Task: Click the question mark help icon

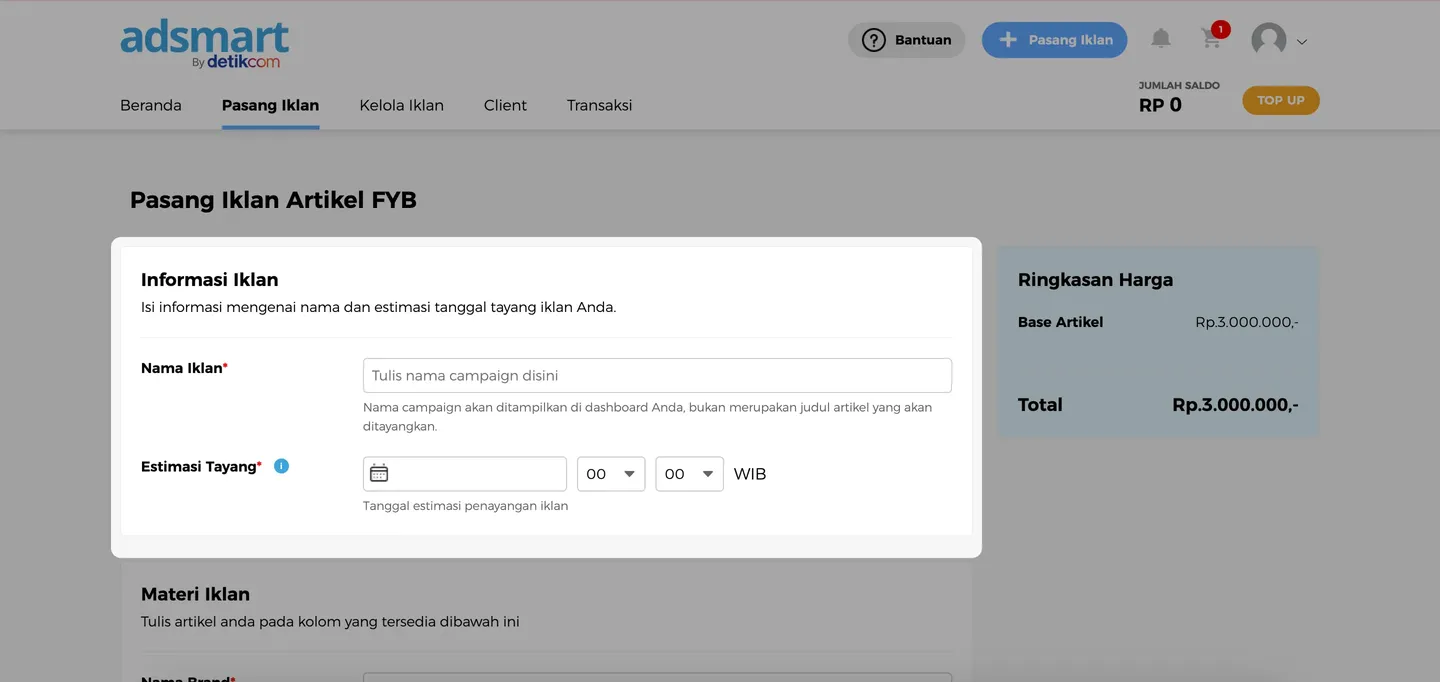Action: pyautogui.click(x=873, y=40)
